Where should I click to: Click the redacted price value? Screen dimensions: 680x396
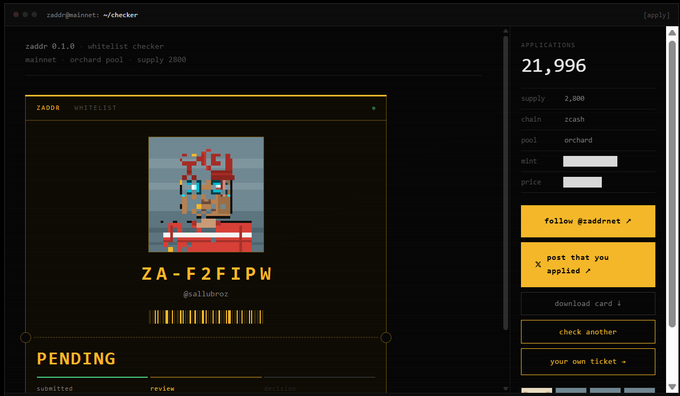[x=582, y=182]
